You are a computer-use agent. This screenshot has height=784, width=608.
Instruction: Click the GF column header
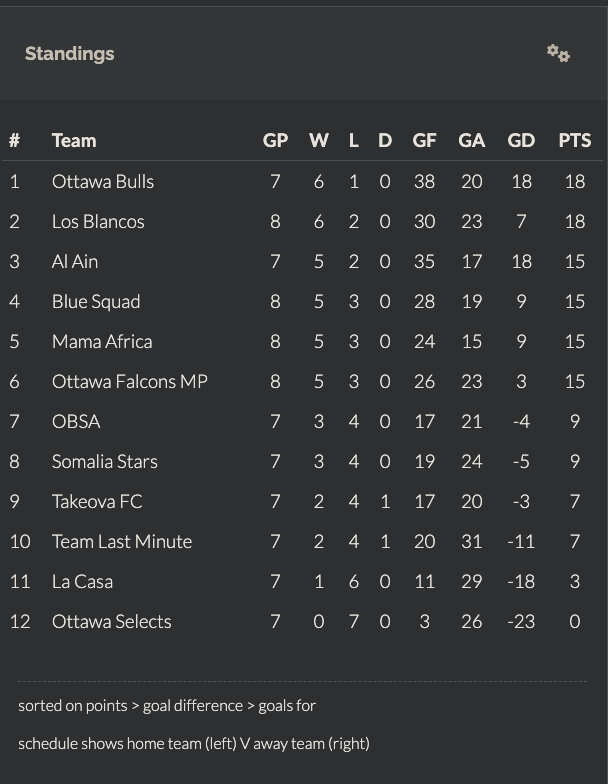click(424, 140)
